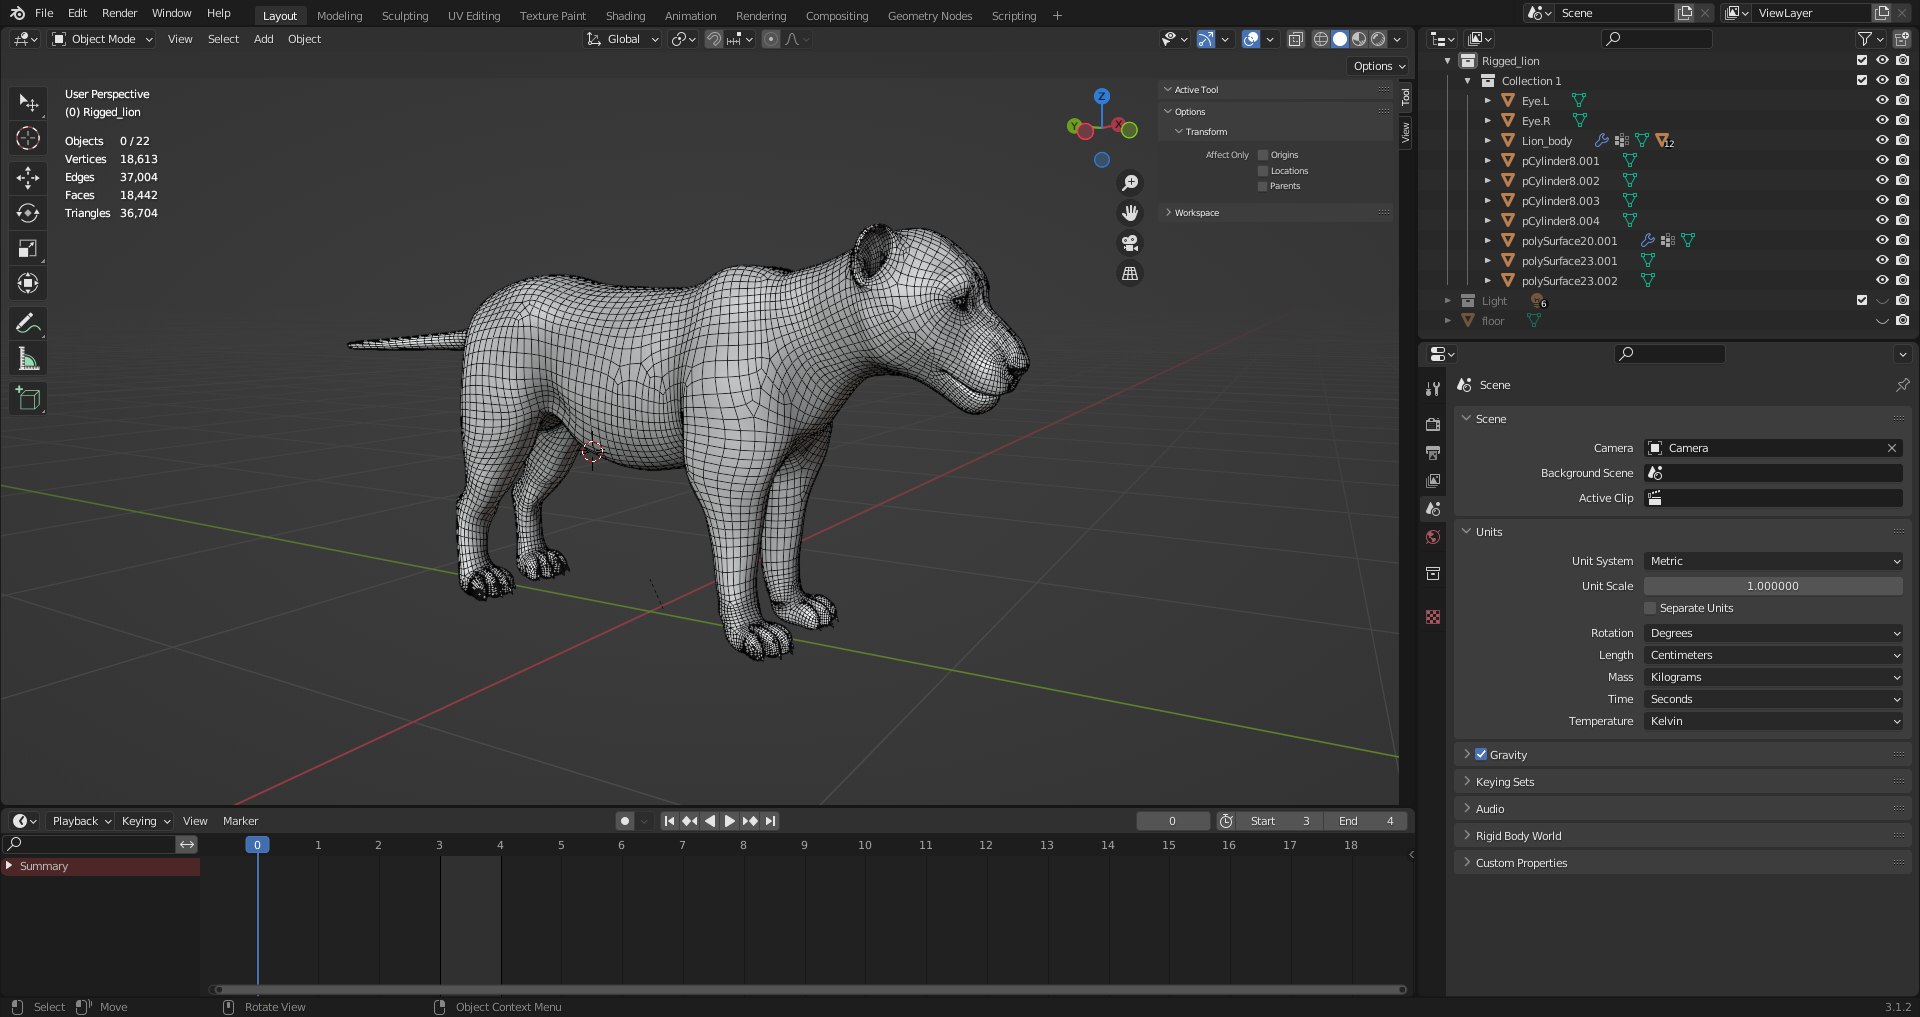This screenshot has width=1920, height=1017.
Task: Enable Affect Only Origins checkbox
Action: (x=1263, y=155)
